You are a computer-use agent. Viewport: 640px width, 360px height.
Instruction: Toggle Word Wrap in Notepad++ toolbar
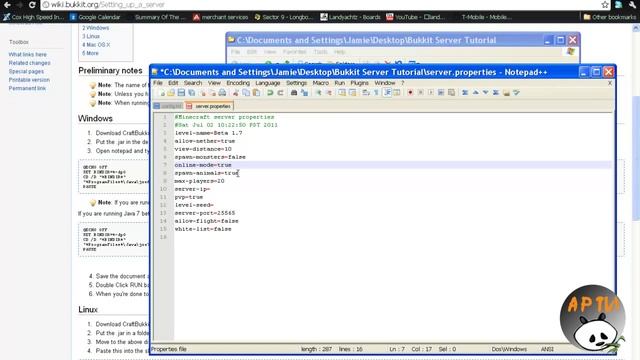coord(367,93)
